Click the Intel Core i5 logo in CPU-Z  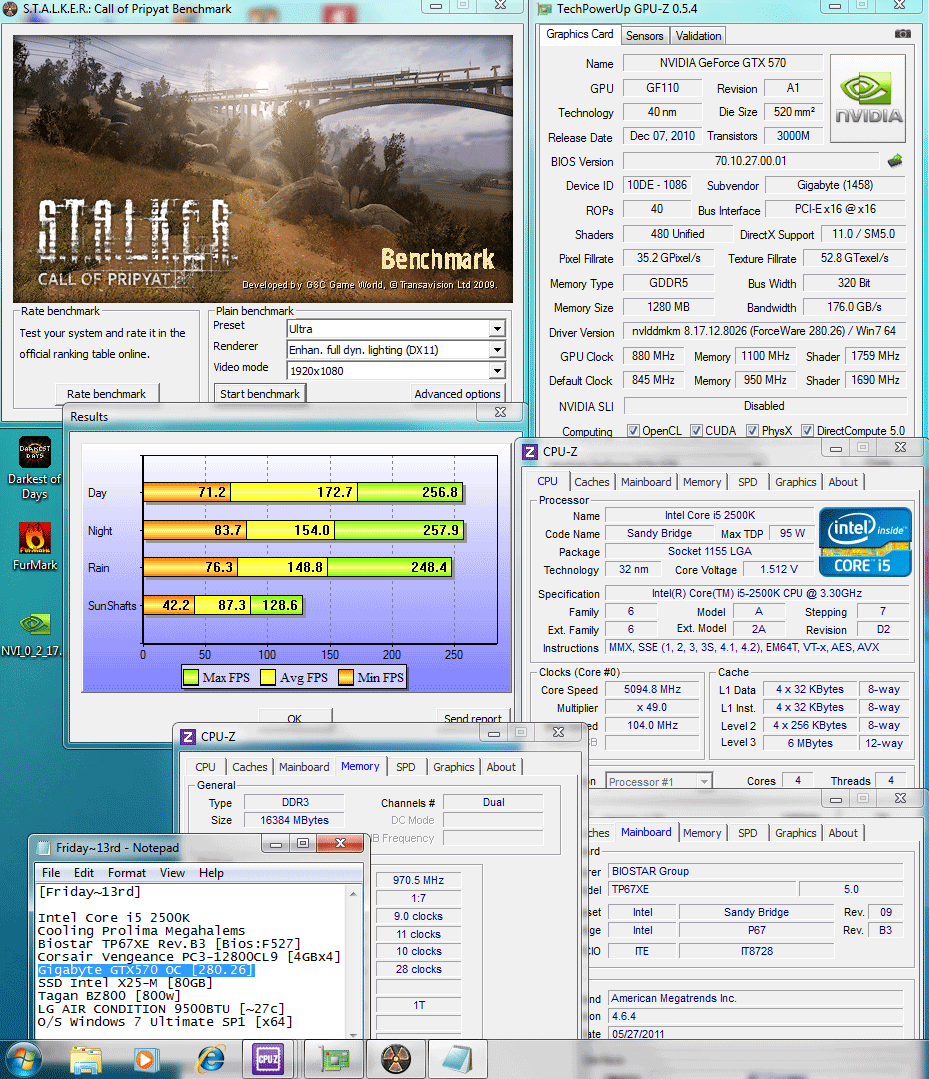864,542
